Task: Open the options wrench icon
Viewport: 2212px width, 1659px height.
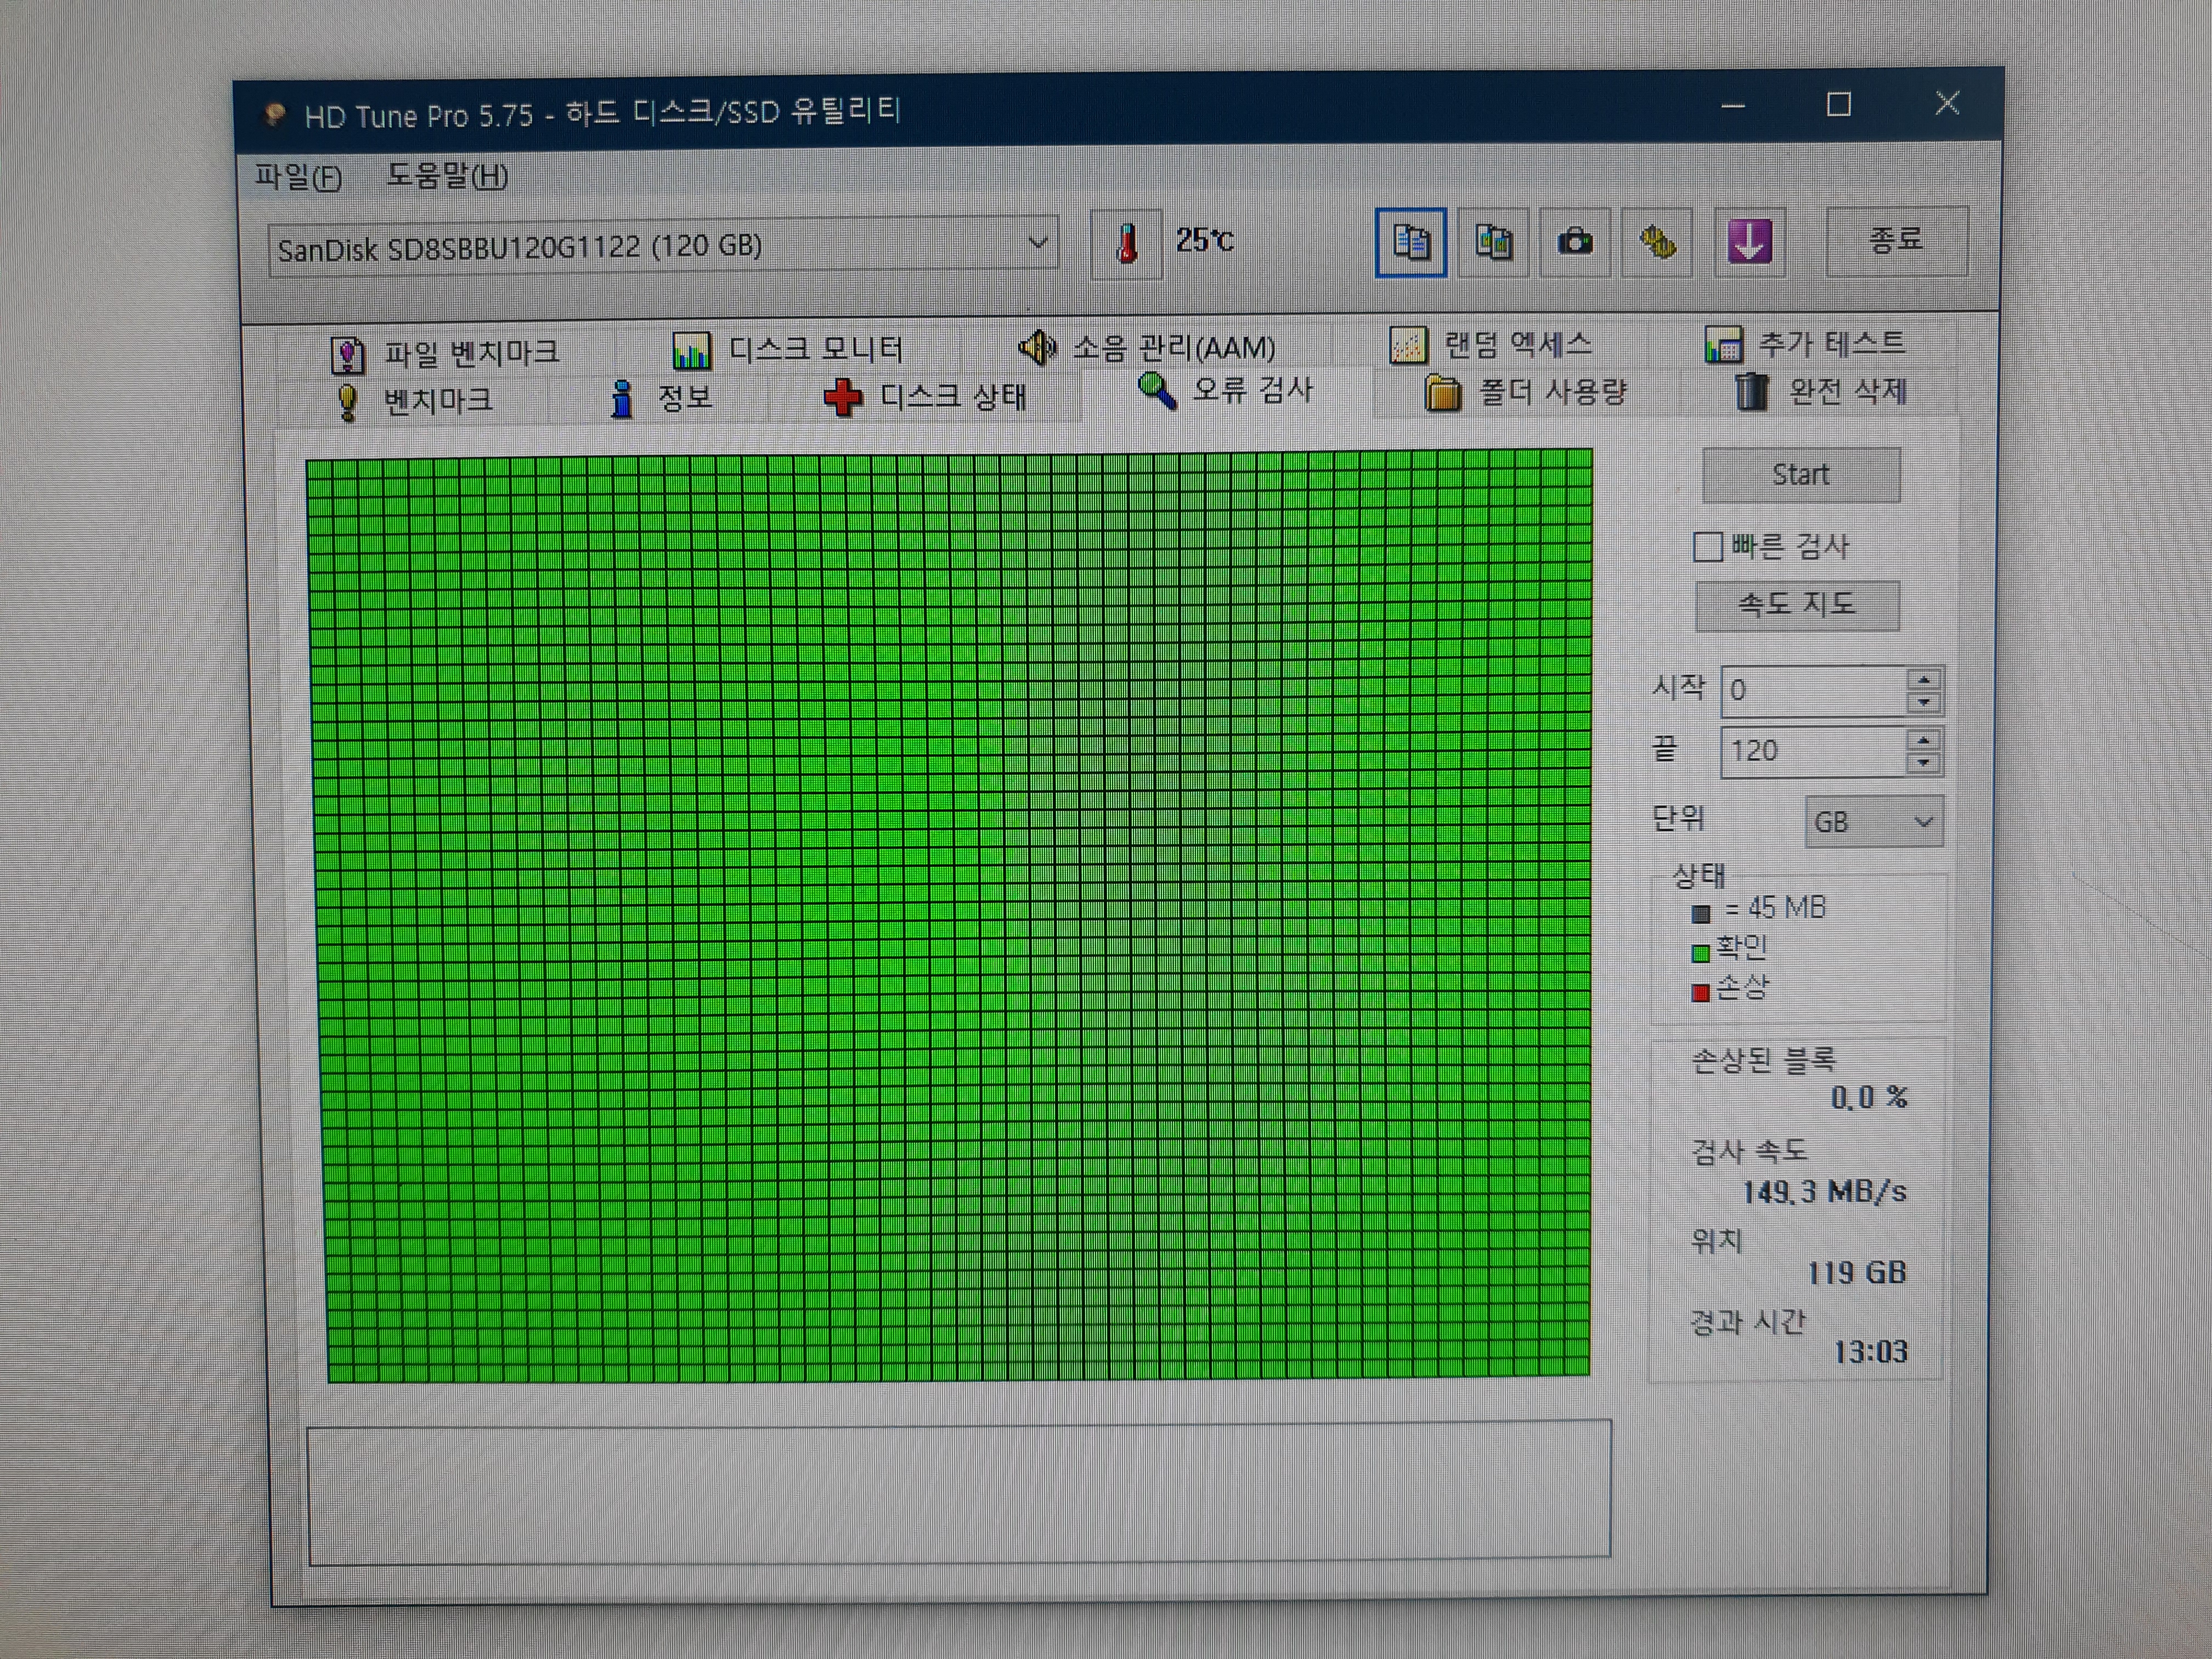Action: (1657, 242)
